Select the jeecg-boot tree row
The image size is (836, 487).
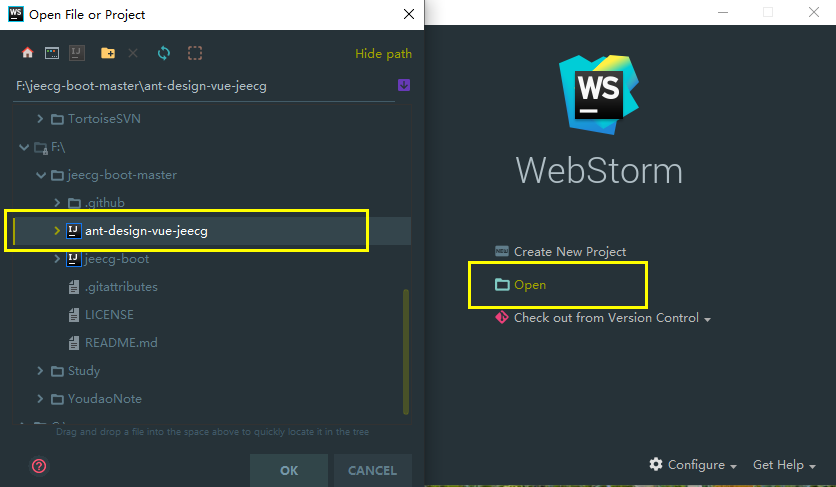click(x=212, y=259)
